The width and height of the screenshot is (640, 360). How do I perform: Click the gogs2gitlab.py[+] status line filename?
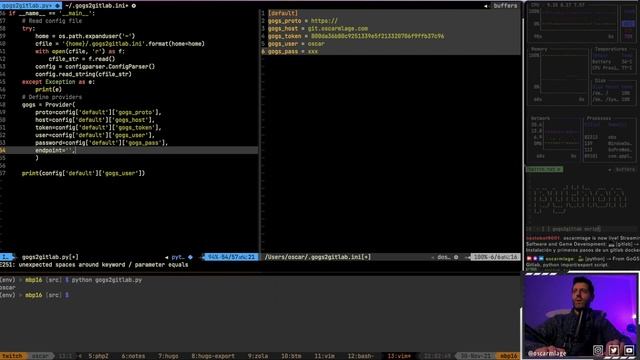50,257
